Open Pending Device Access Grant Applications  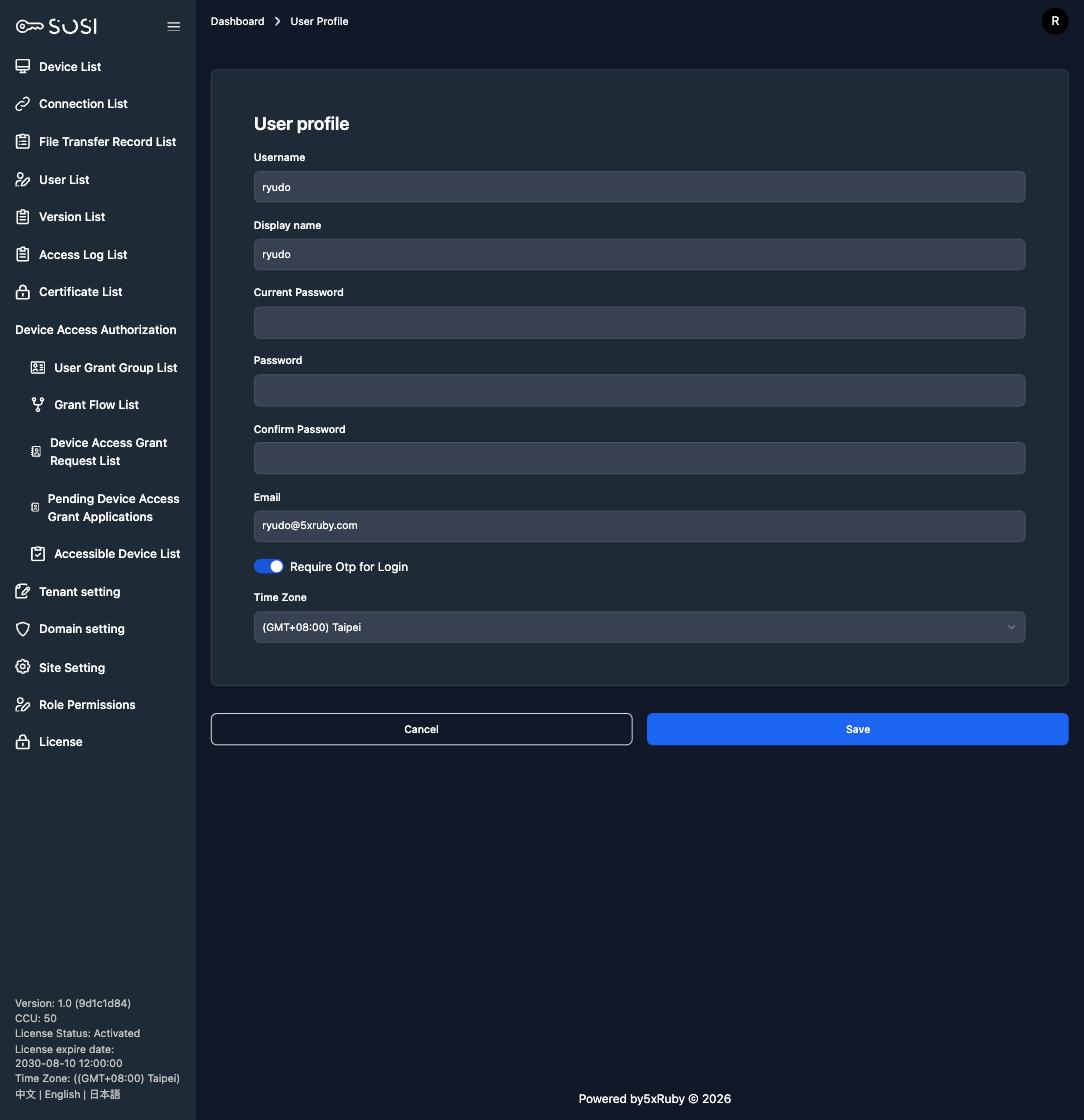click(114, 507)
